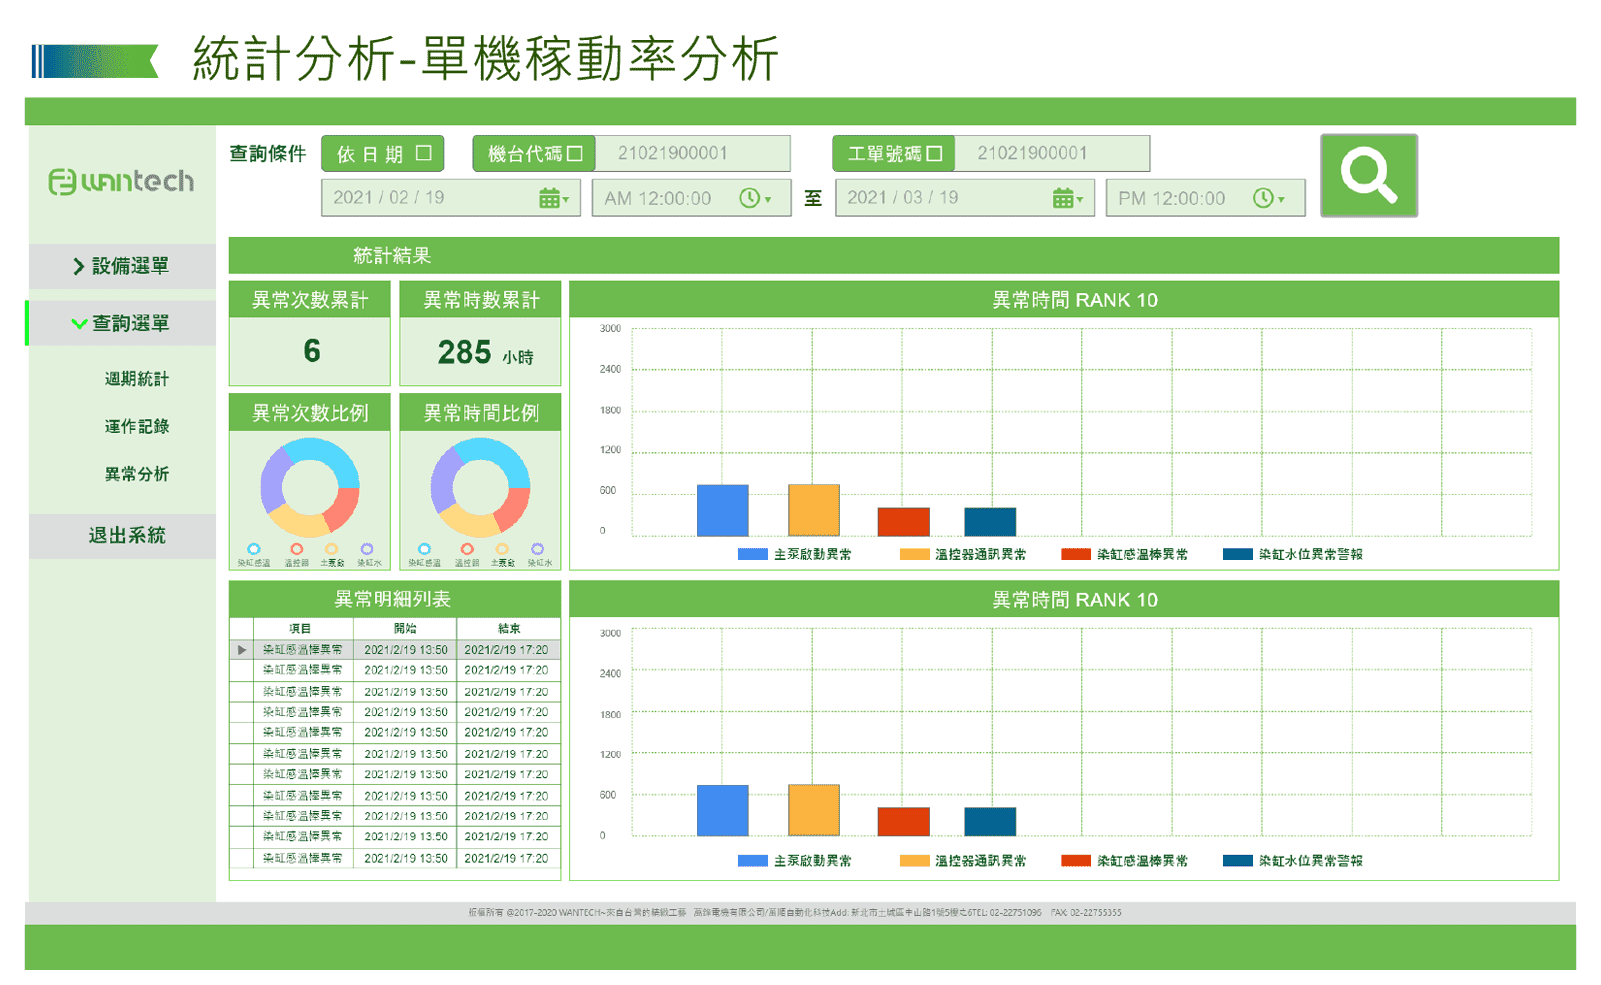Click the Wantech logo in the sidebar
The height and width of the screenshot is (985, 1601).
(x=121, y=181)
